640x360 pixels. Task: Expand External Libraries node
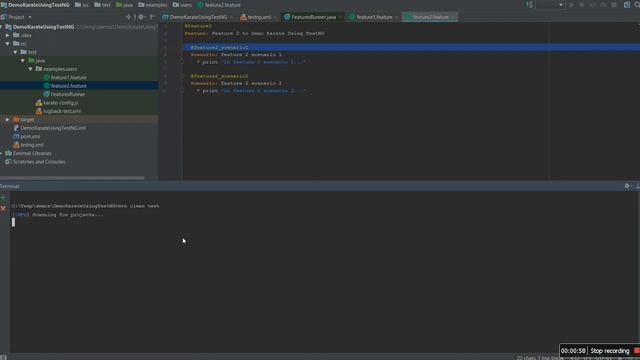[x=1, y=153]
